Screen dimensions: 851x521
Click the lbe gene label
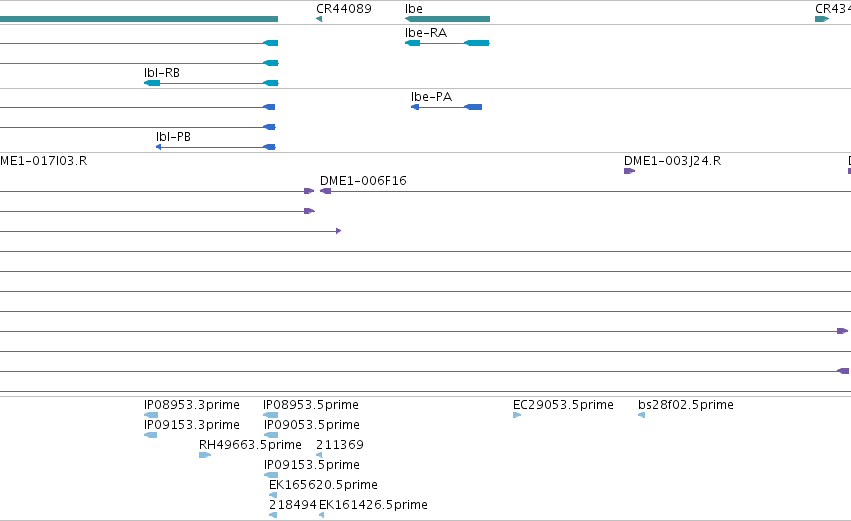(x=414, y=9)
